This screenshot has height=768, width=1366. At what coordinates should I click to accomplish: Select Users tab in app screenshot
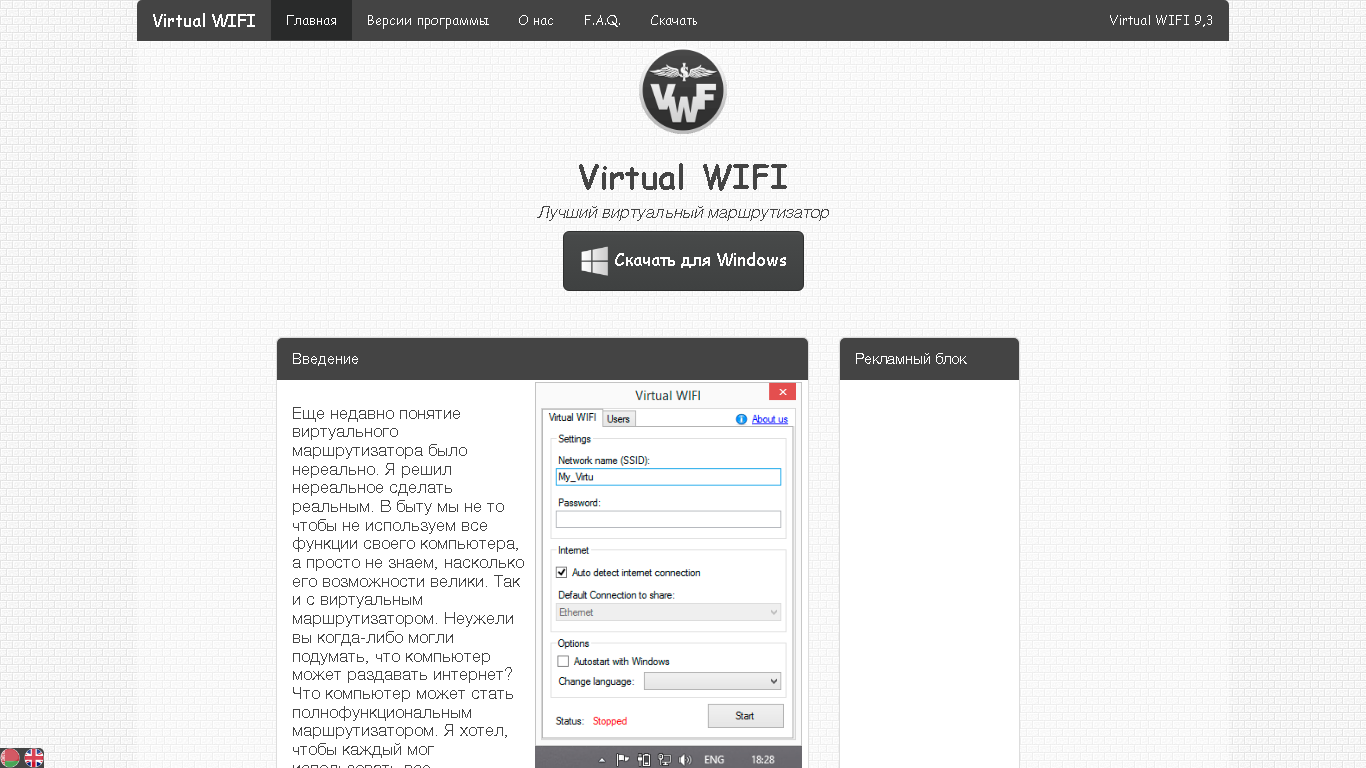[618, 419]
